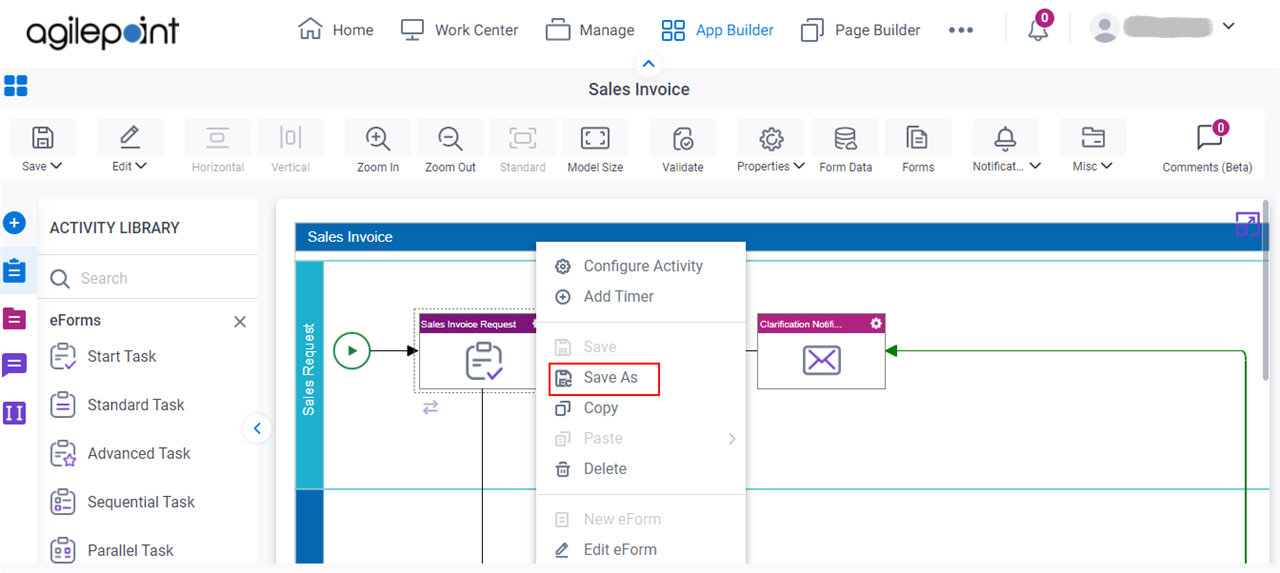1280x573 pixels.
Task: Expand the Edit dropdown arrow
Action: (141, 166)
